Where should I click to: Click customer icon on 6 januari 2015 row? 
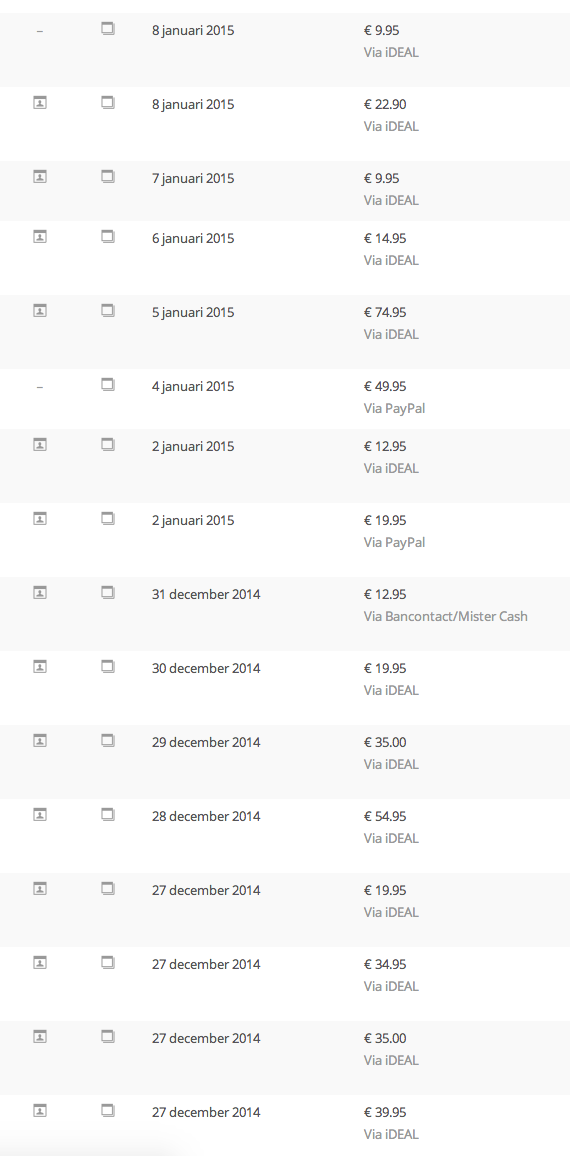click(x=40, y=237)
